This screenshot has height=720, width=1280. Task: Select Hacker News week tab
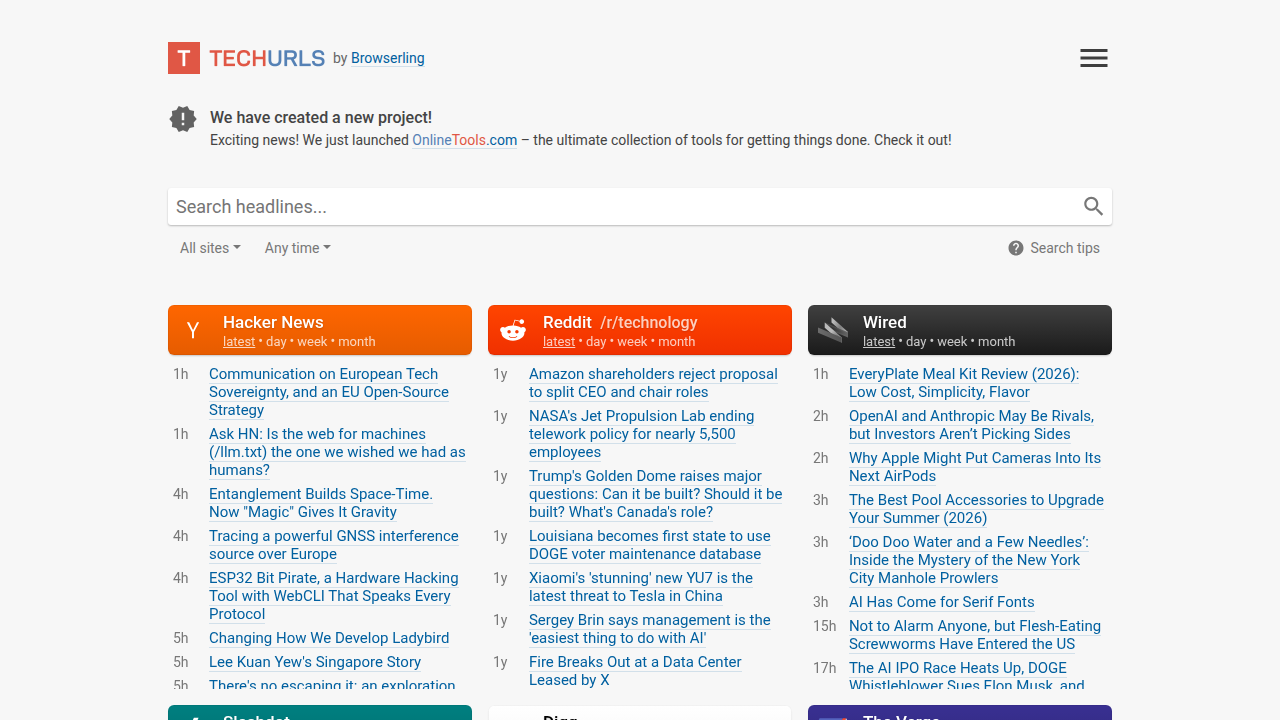(x=312, y=341)
